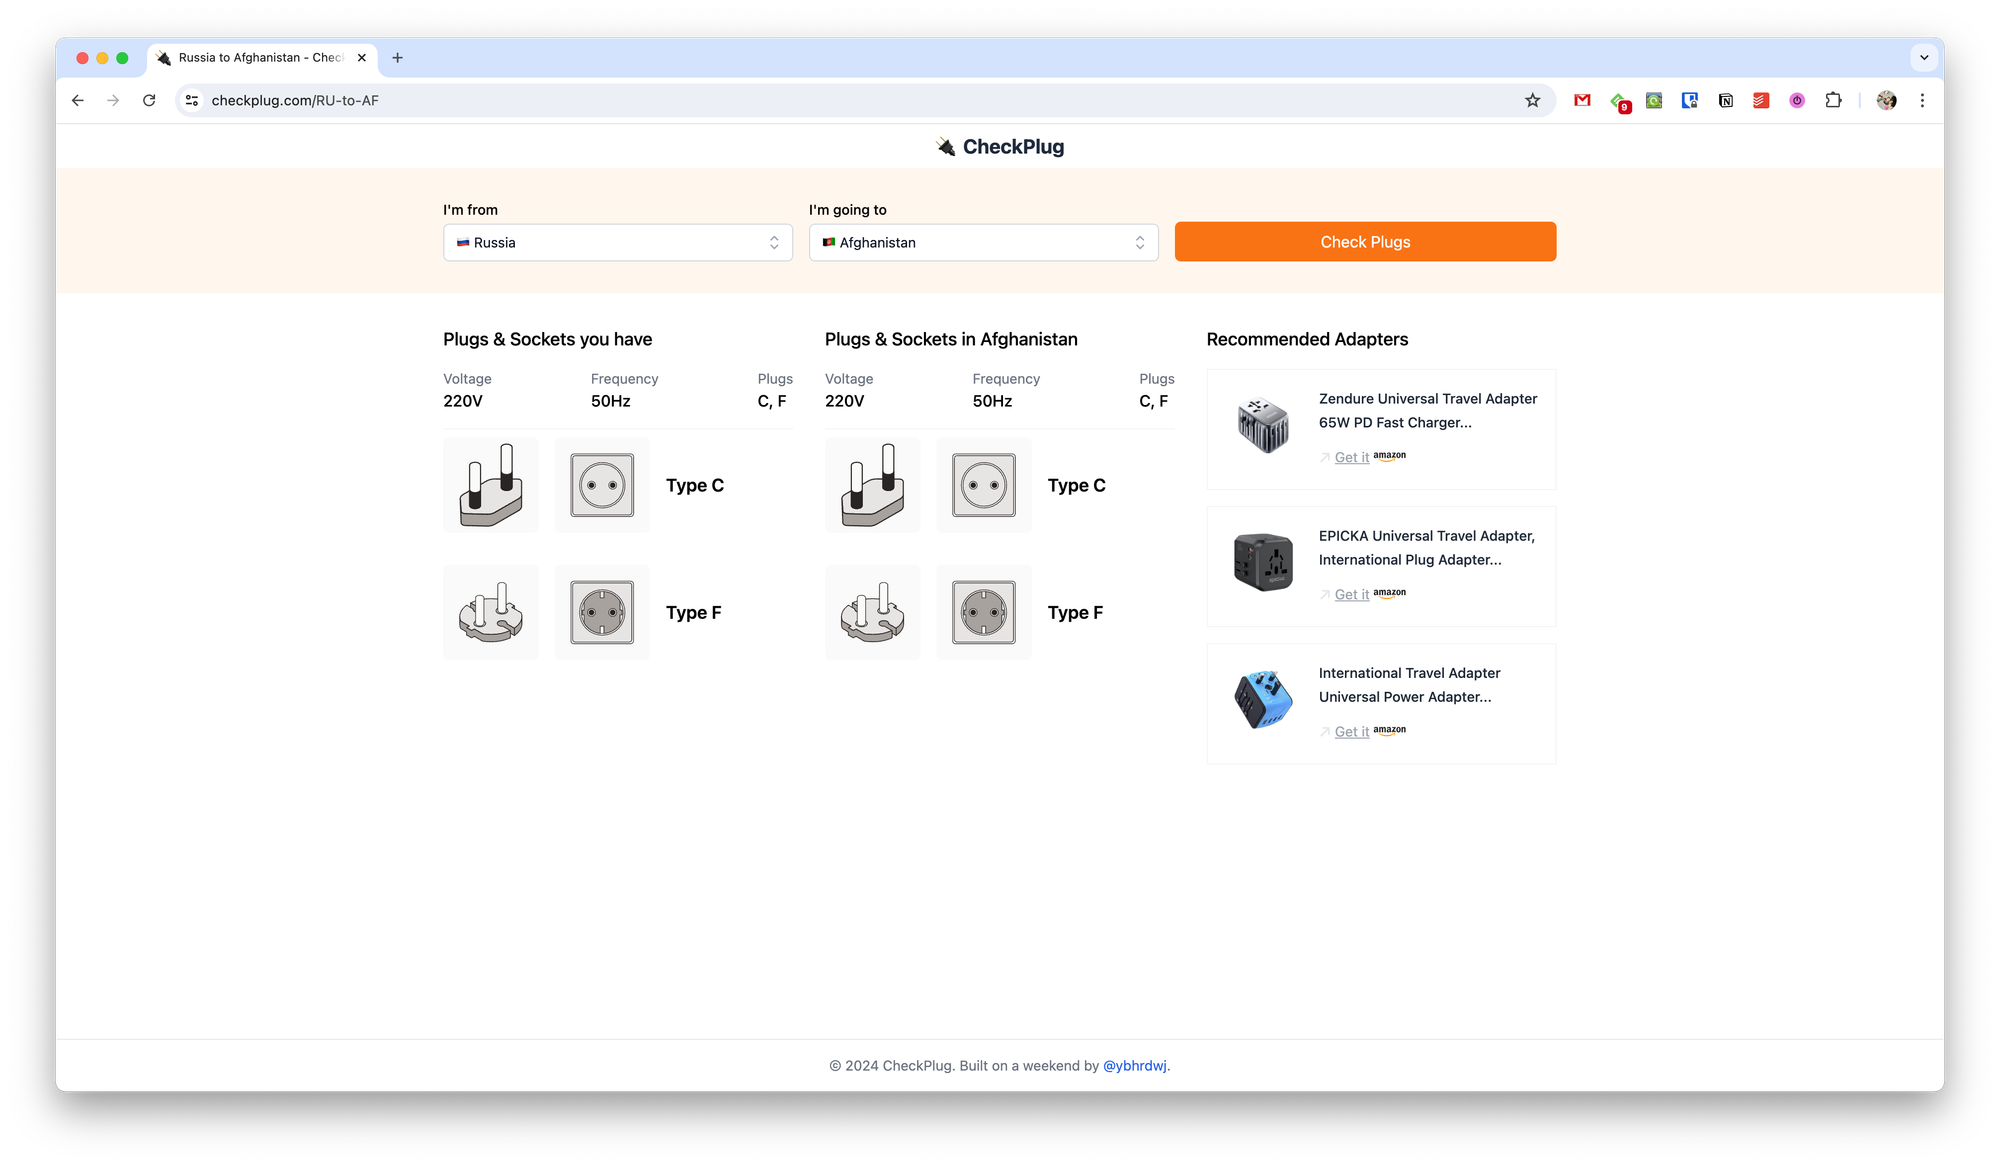Viewport: 2000px width, 1165px height.
Task: Open a new browser tab
Action: [398, 58]
